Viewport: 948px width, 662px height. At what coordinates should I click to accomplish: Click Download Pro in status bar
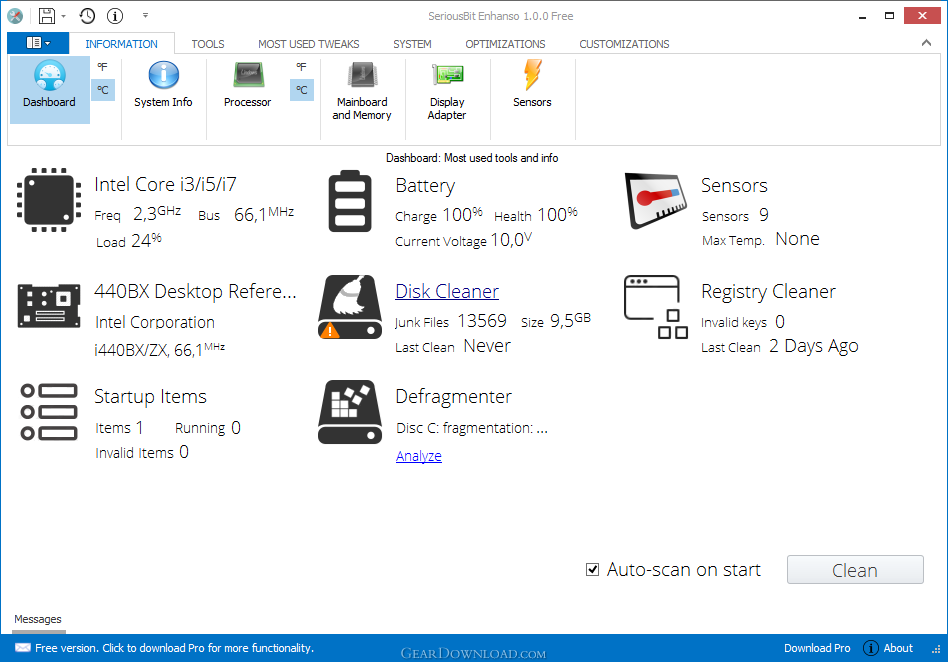(817, 648)
